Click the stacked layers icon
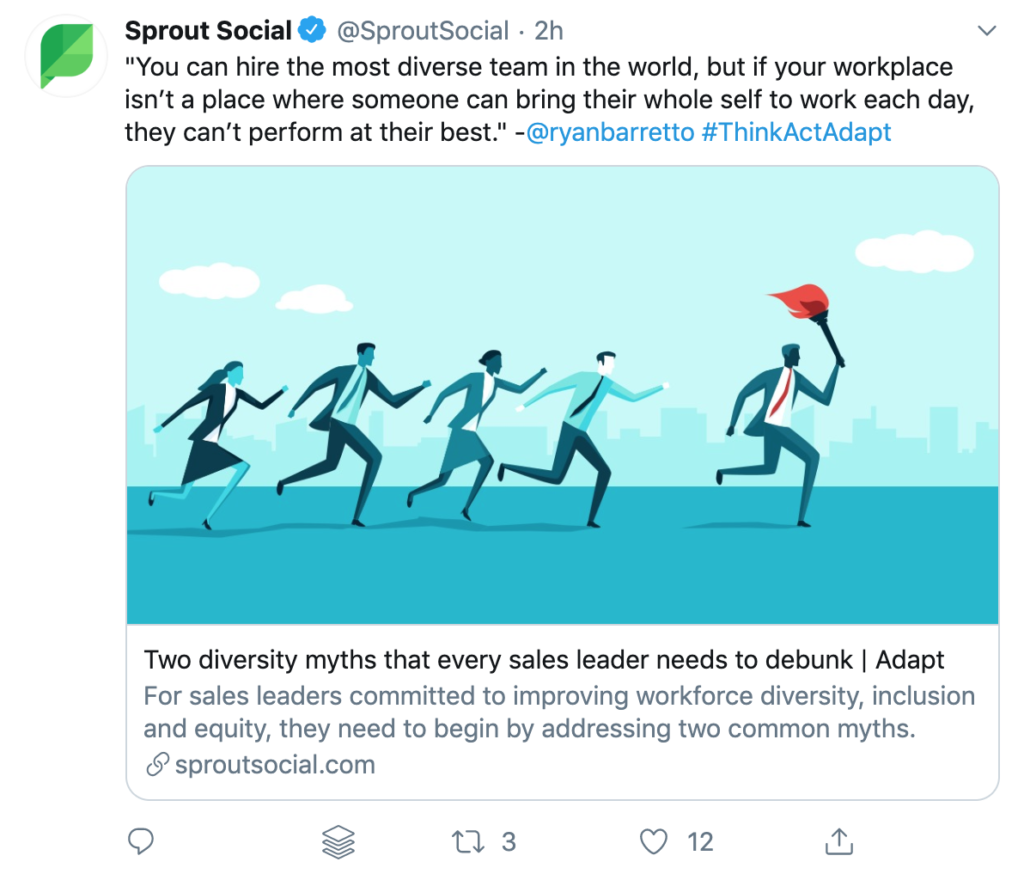 [x=339, y=843]
